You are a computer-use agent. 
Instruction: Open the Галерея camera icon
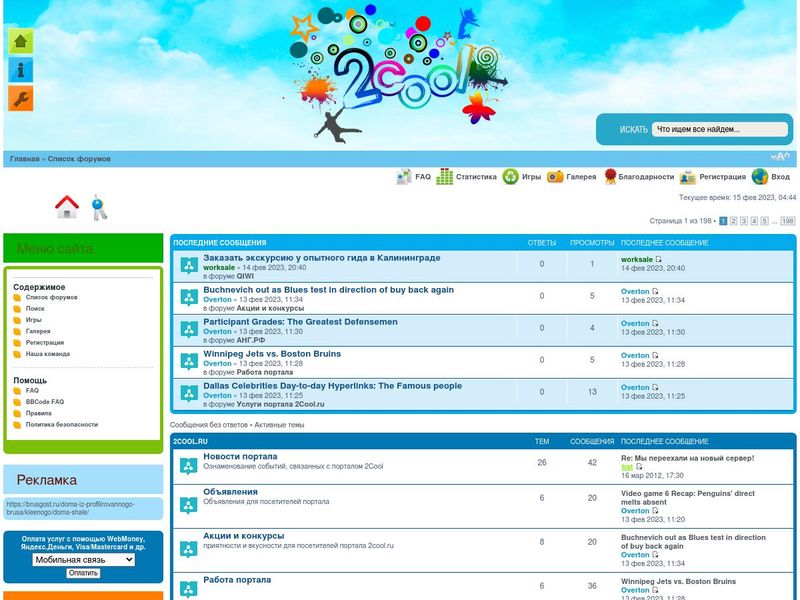tap(555, 177)
